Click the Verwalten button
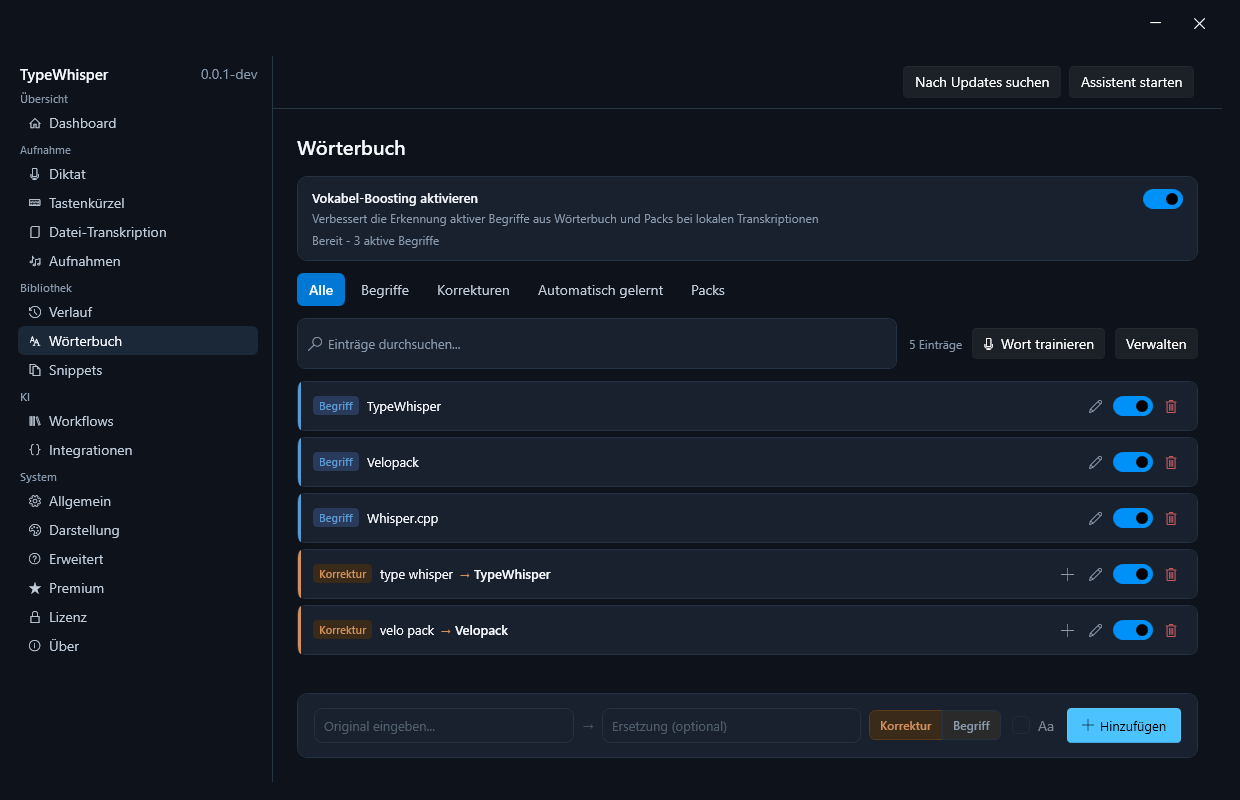Screen dimensions: 1240x800 pyautogui.click(x=1156, y=344)
